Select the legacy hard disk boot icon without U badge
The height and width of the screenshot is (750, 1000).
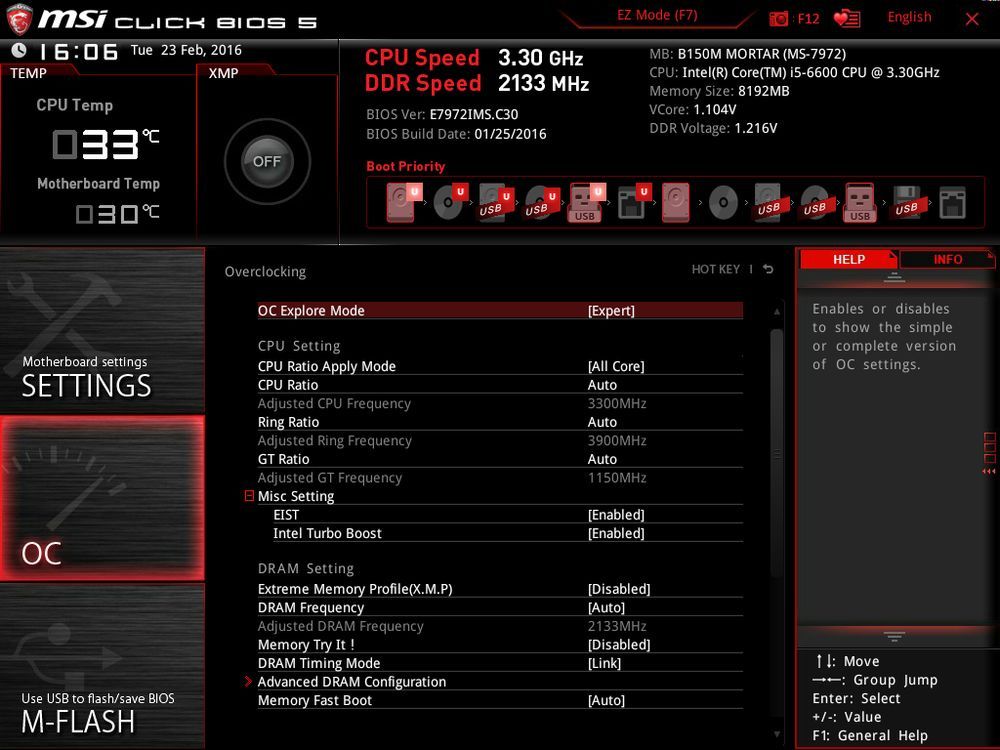click(x=676, y=202)
